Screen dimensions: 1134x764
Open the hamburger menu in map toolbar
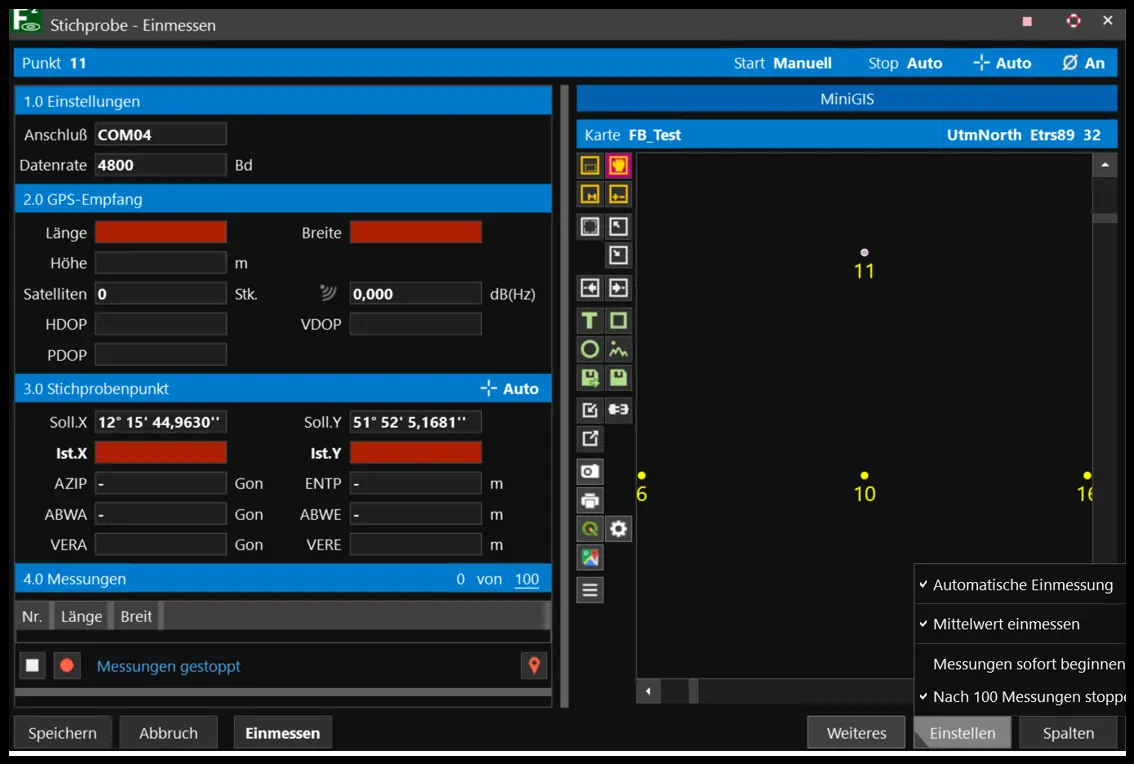click(590, 590)
